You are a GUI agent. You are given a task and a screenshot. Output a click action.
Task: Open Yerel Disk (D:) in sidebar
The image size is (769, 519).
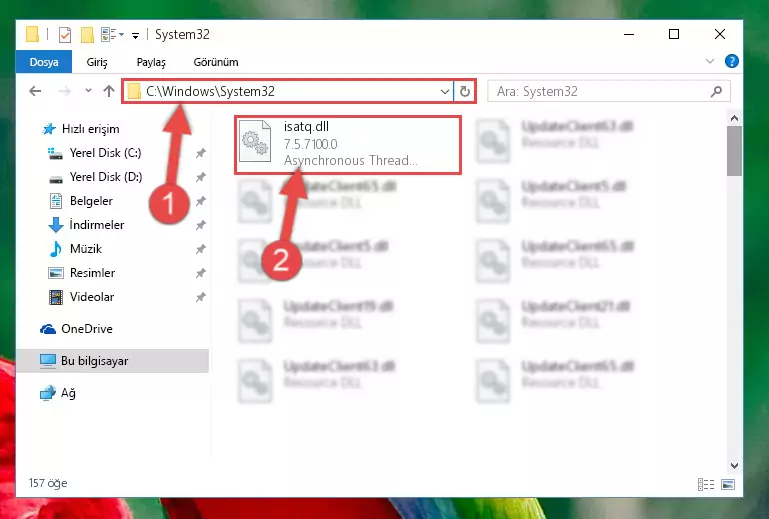coord(105,177)
